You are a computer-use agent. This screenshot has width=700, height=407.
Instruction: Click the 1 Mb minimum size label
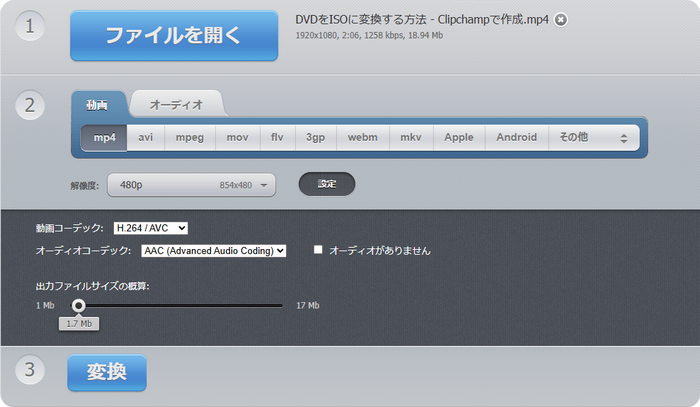45,306
